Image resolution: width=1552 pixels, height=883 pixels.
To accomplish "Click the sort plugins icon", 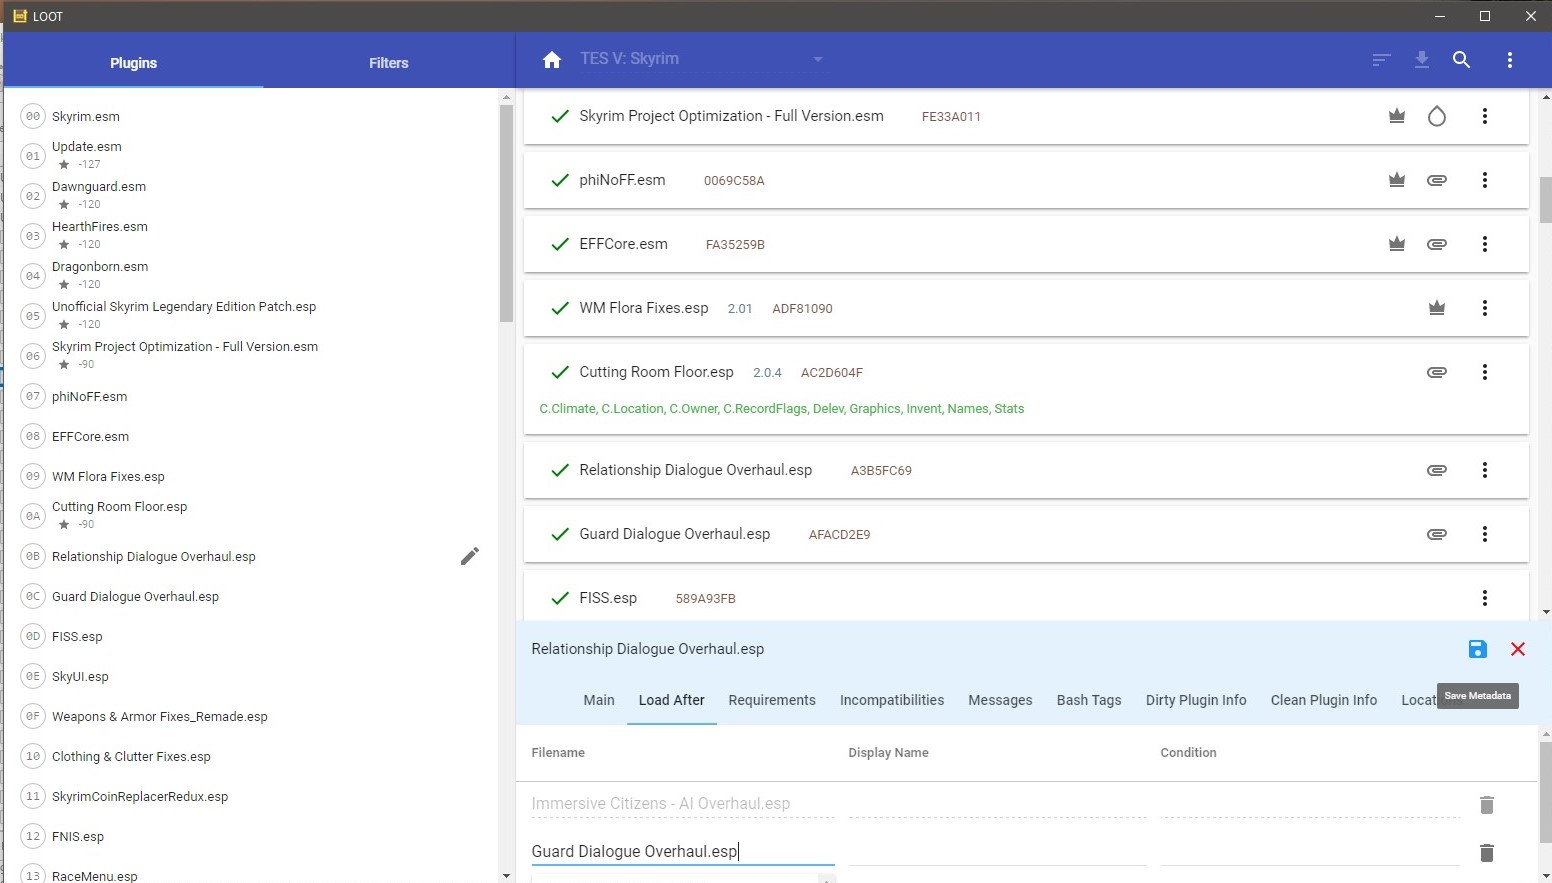I will (1381, 60).
